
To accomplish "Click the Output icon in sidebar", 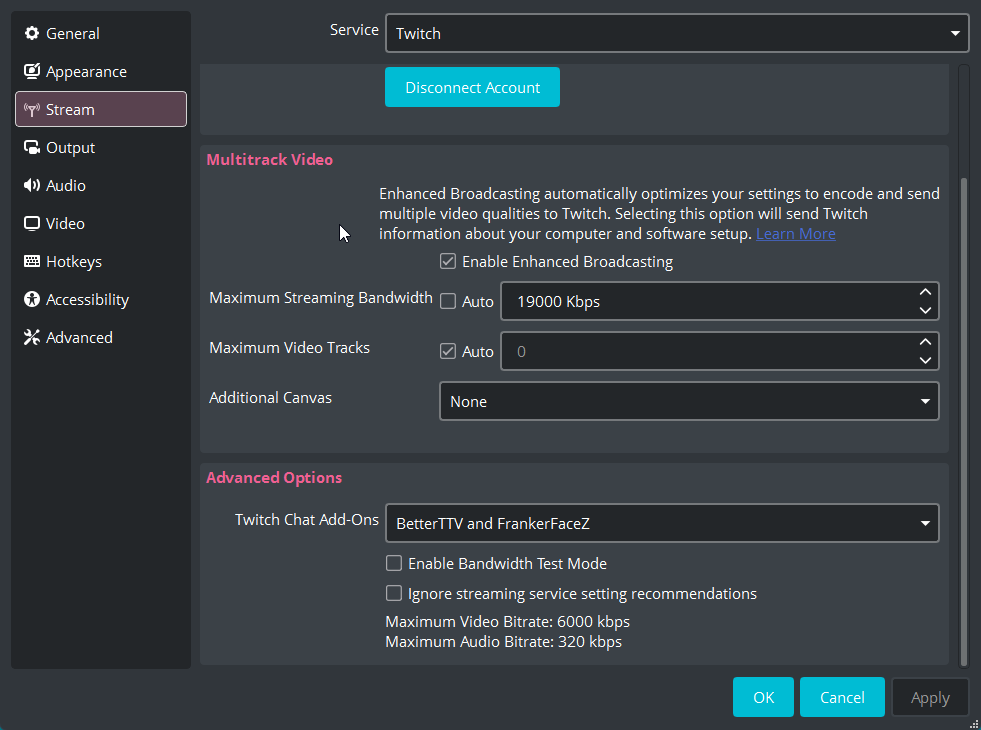I will point(31,148).
